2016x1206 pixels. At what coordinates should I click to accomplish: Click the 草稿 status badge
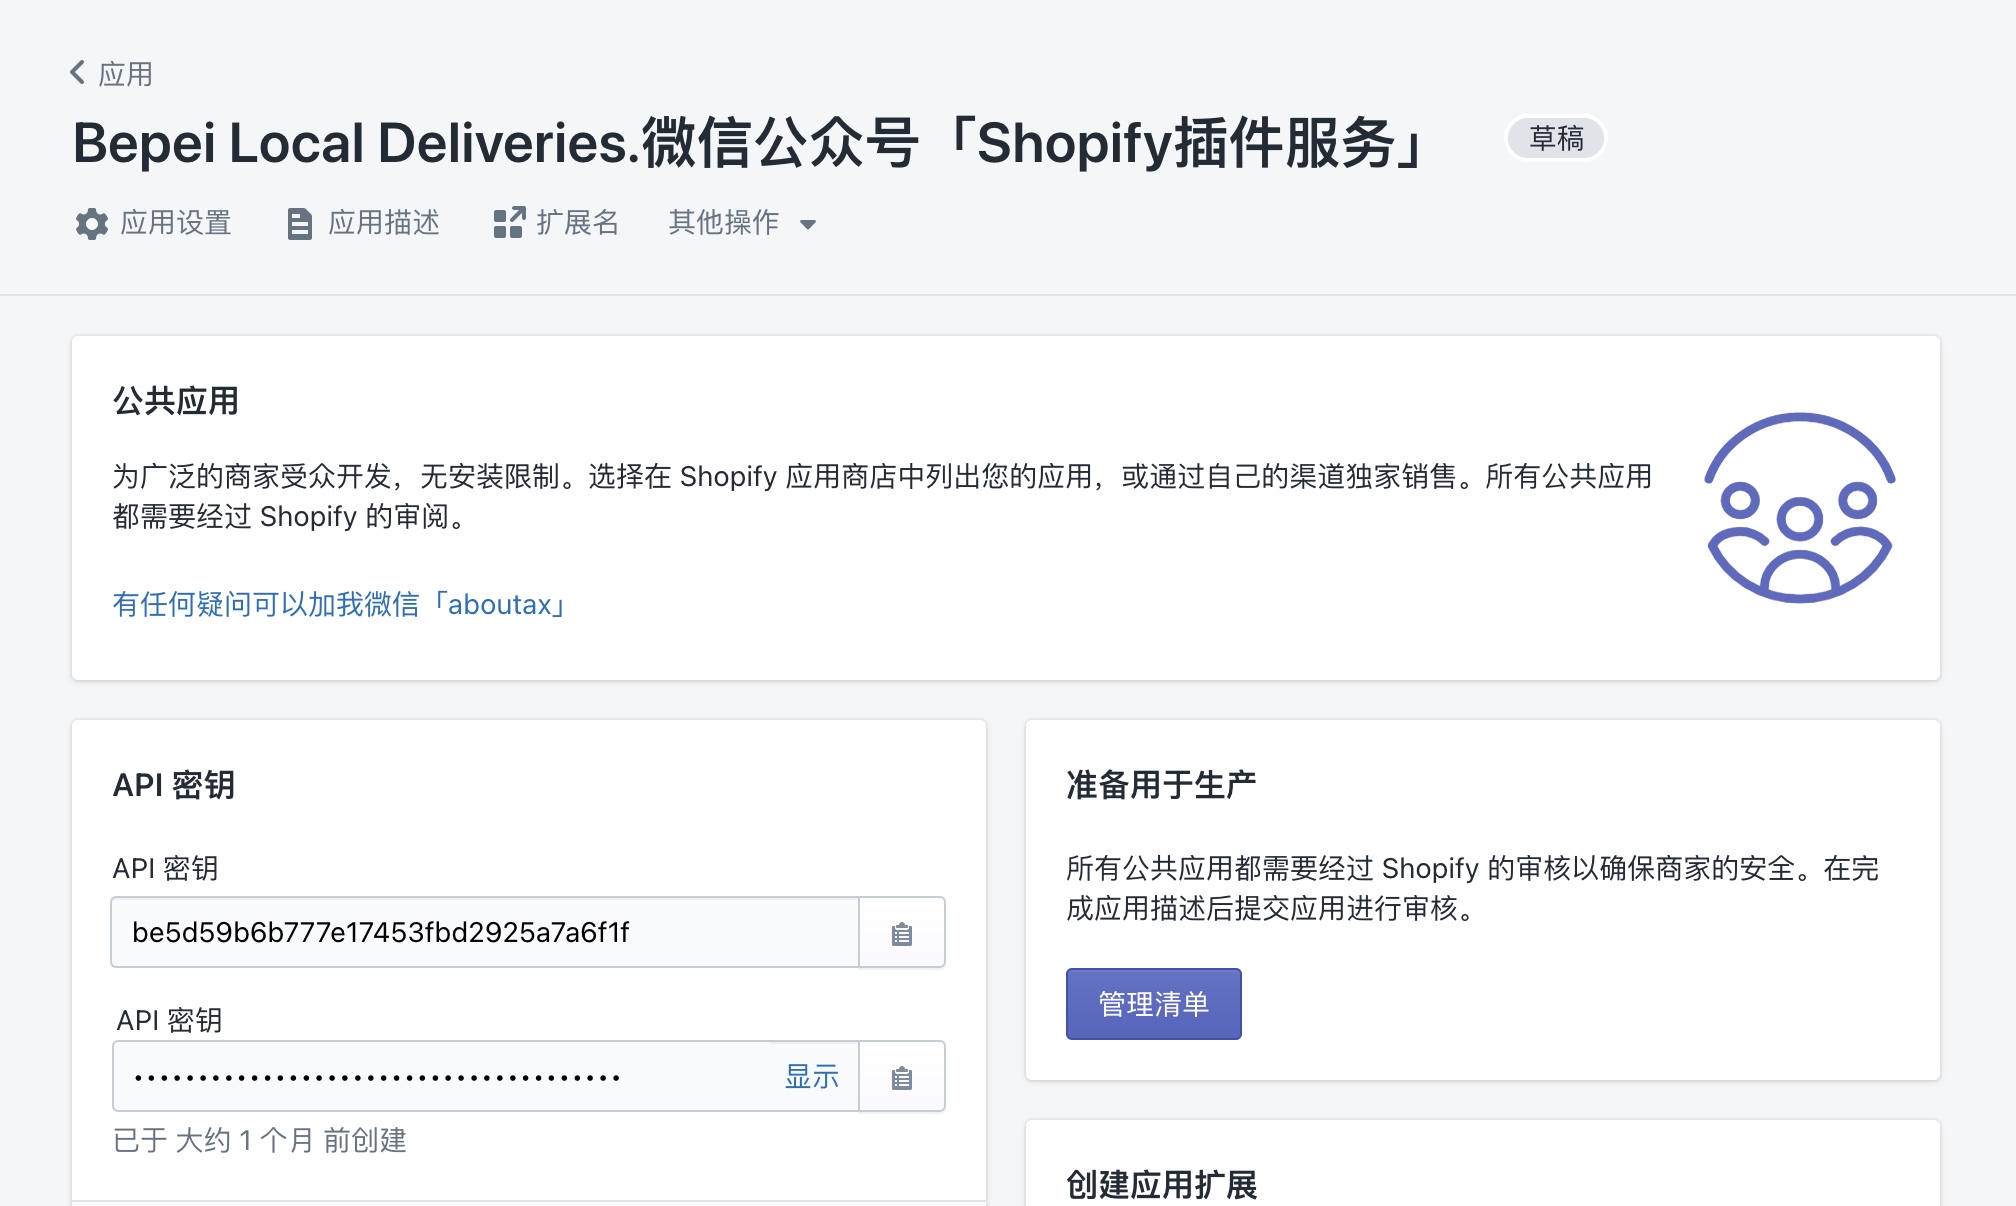point(1556,138)
